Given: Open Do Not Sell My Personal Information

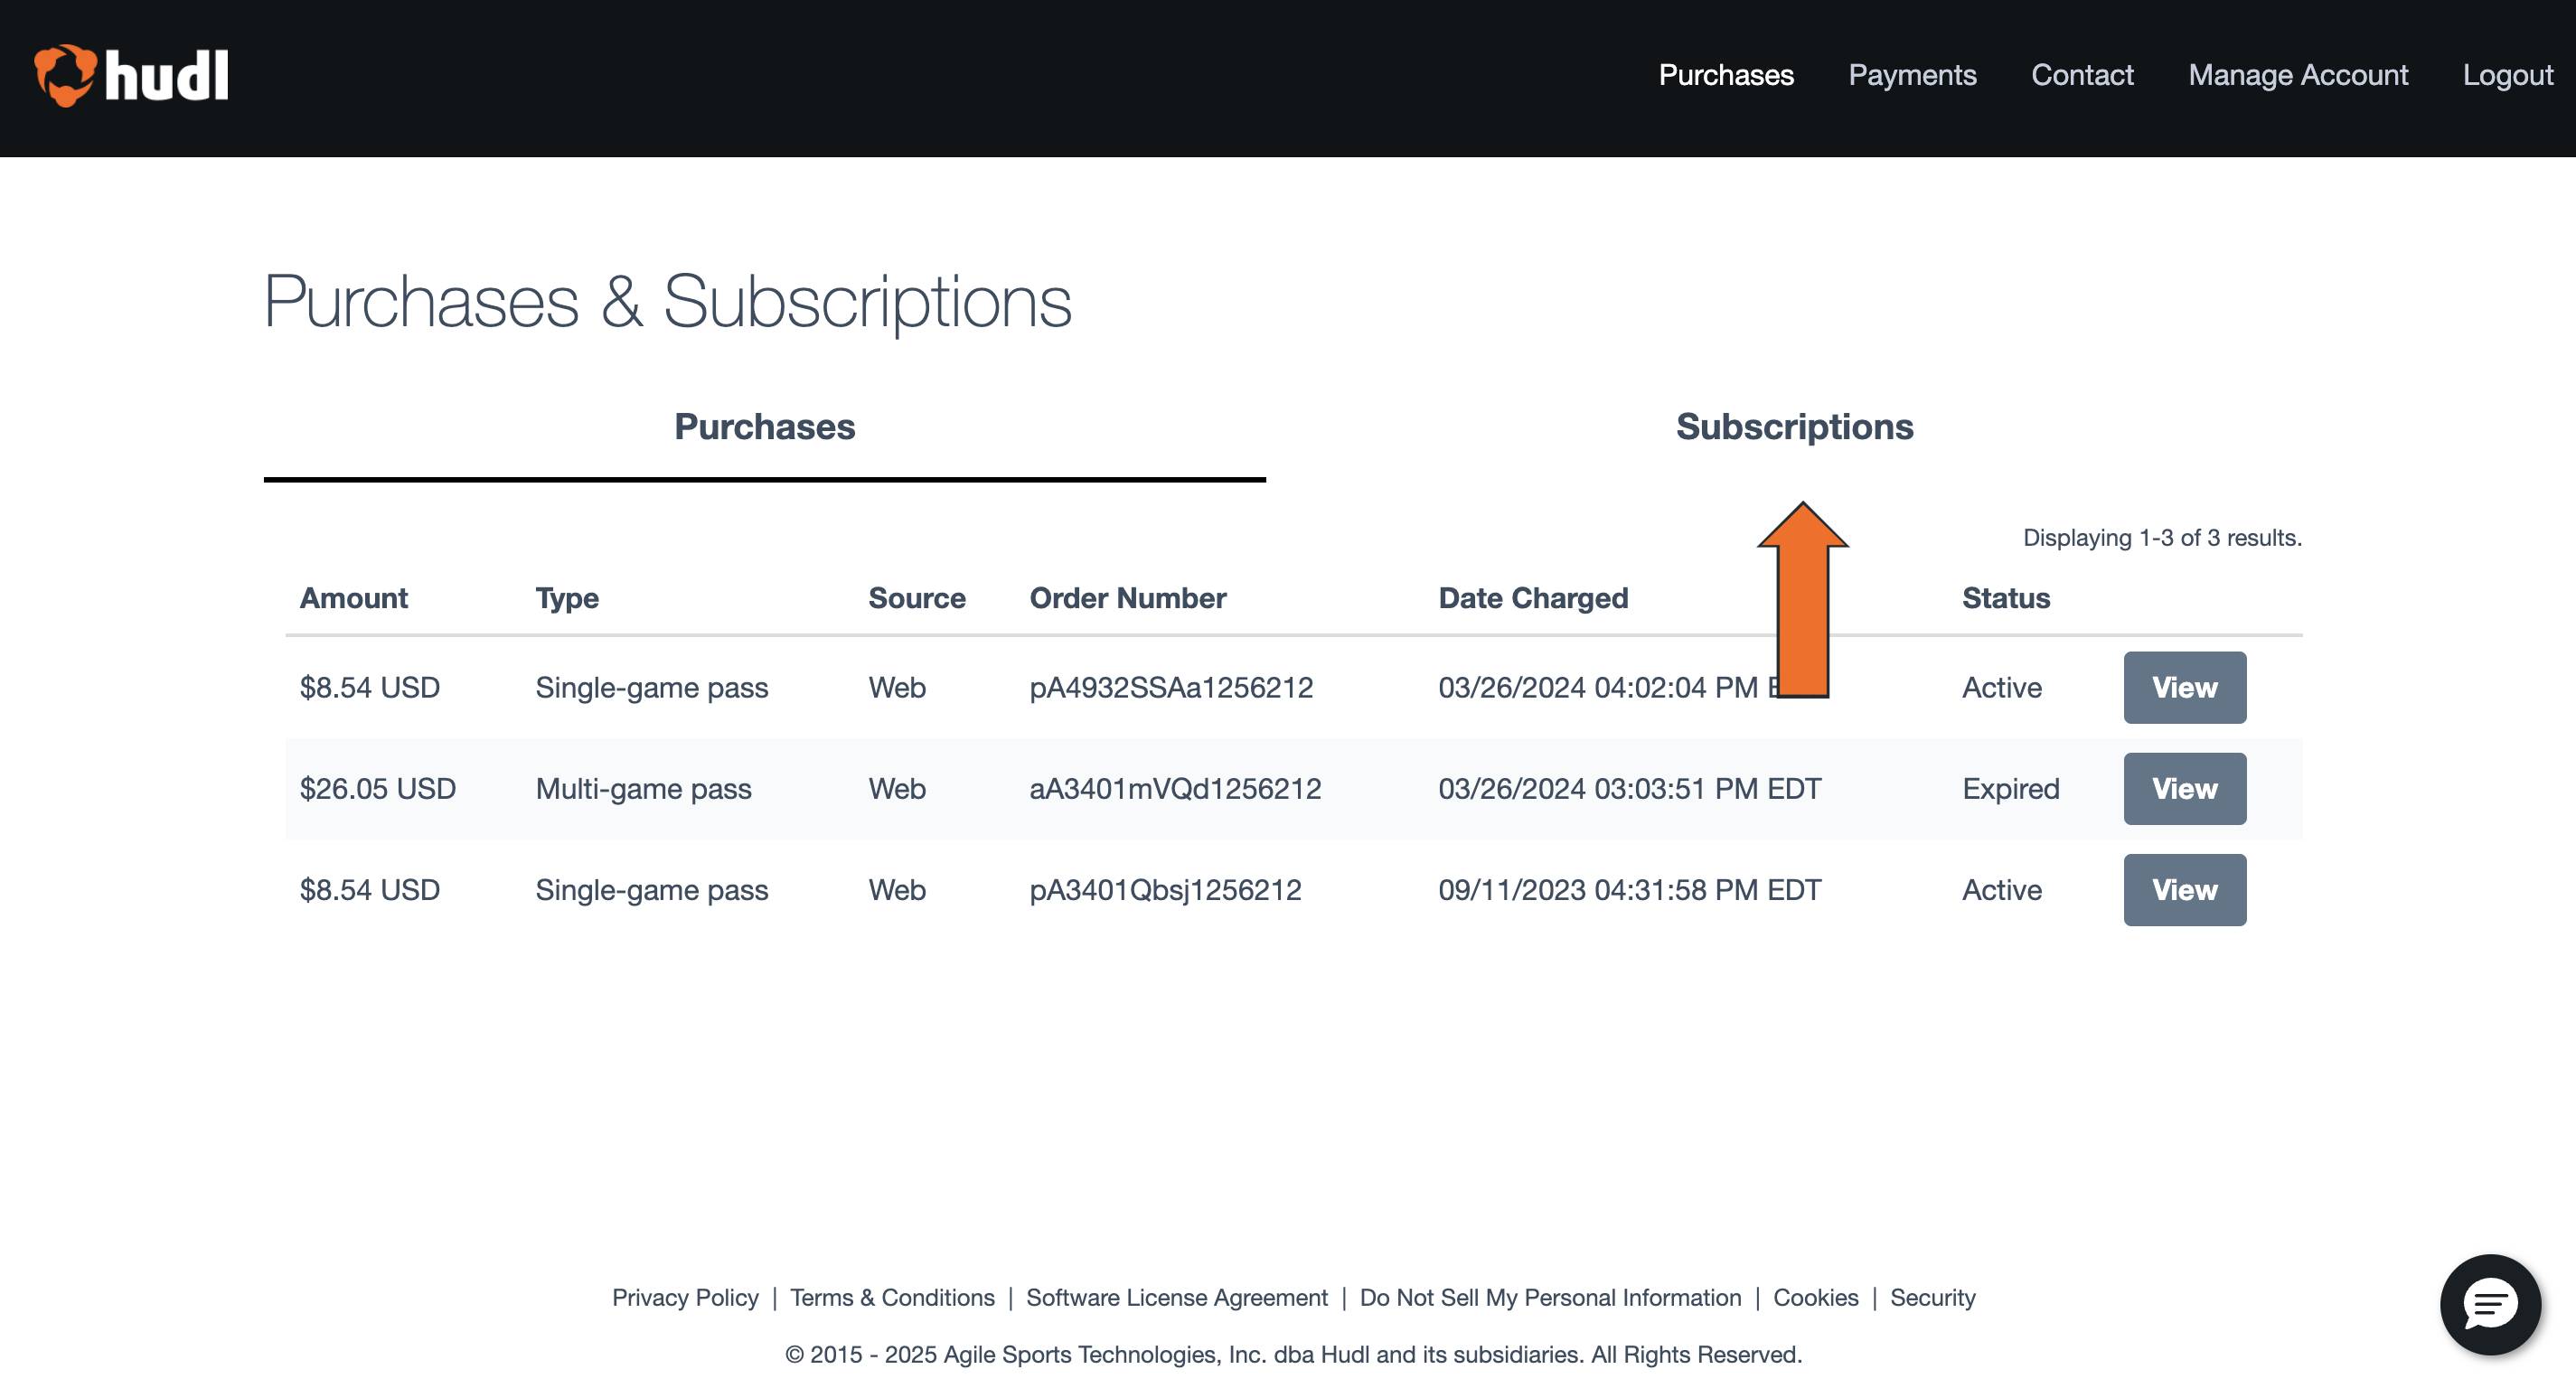Looking at the screenshot, I should coord(1550,1298).
